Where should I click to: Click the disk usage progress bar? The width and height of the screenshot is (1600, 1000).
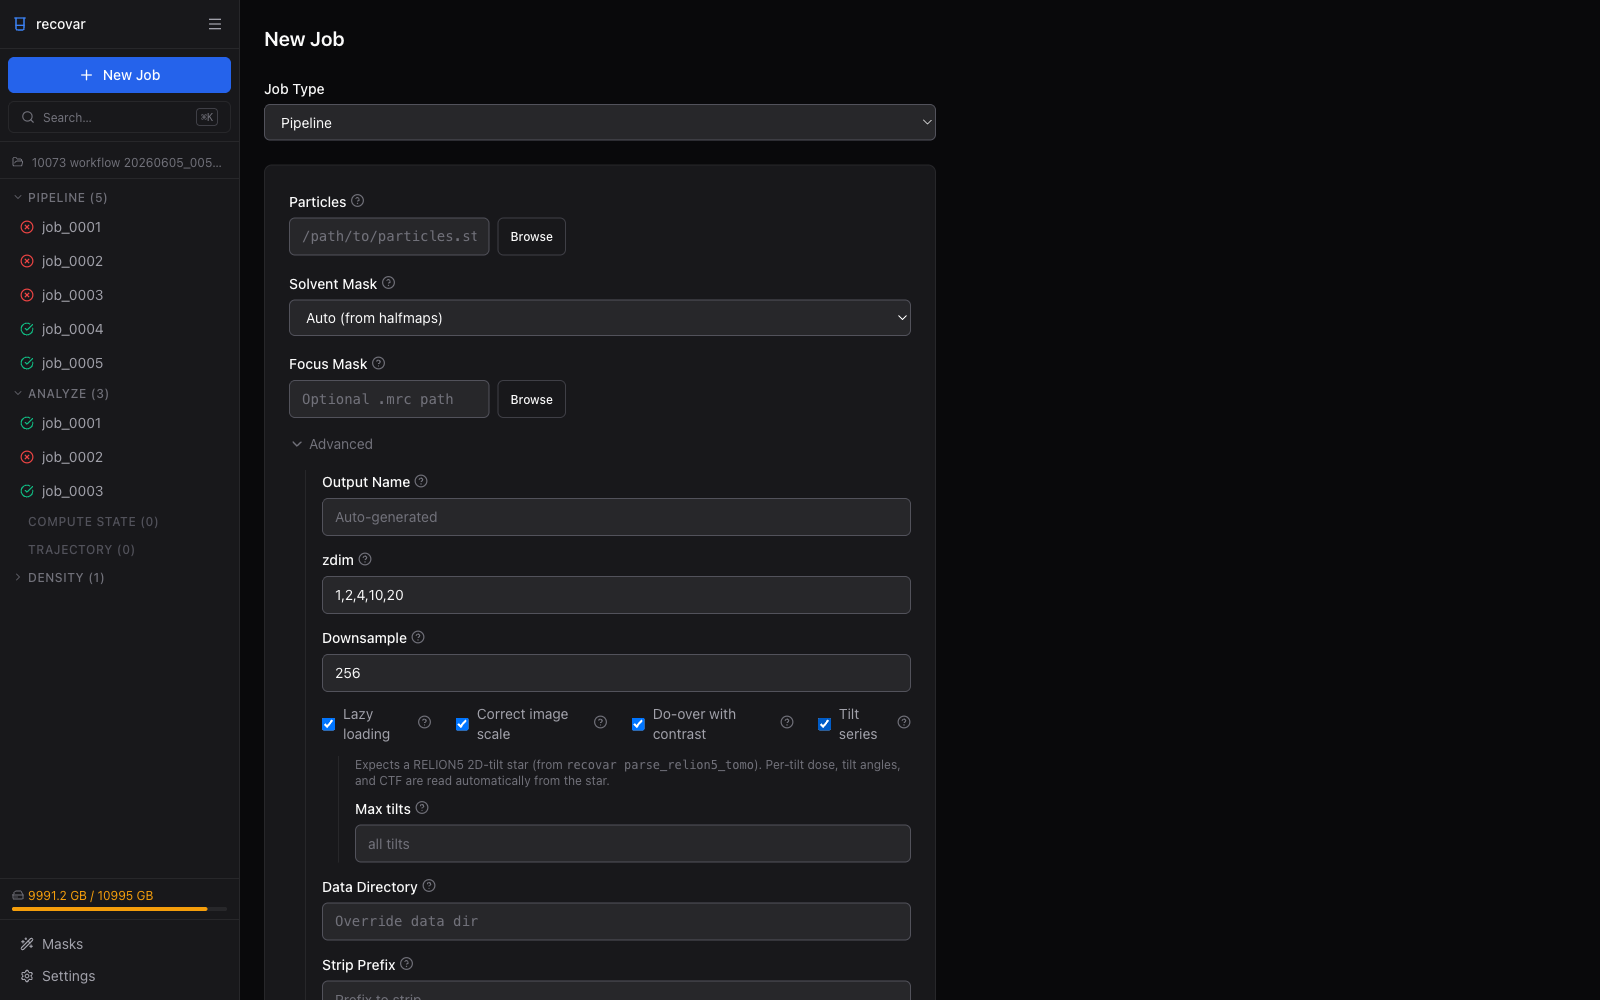point(119,909)
